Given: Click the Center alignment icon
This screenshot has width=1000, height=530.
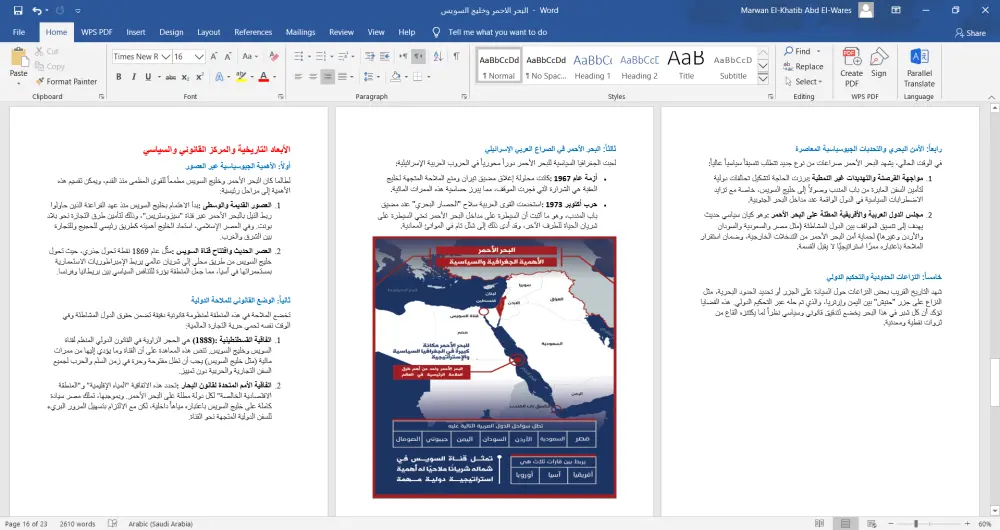Looking at the screenshot, I should pos(312,77).
